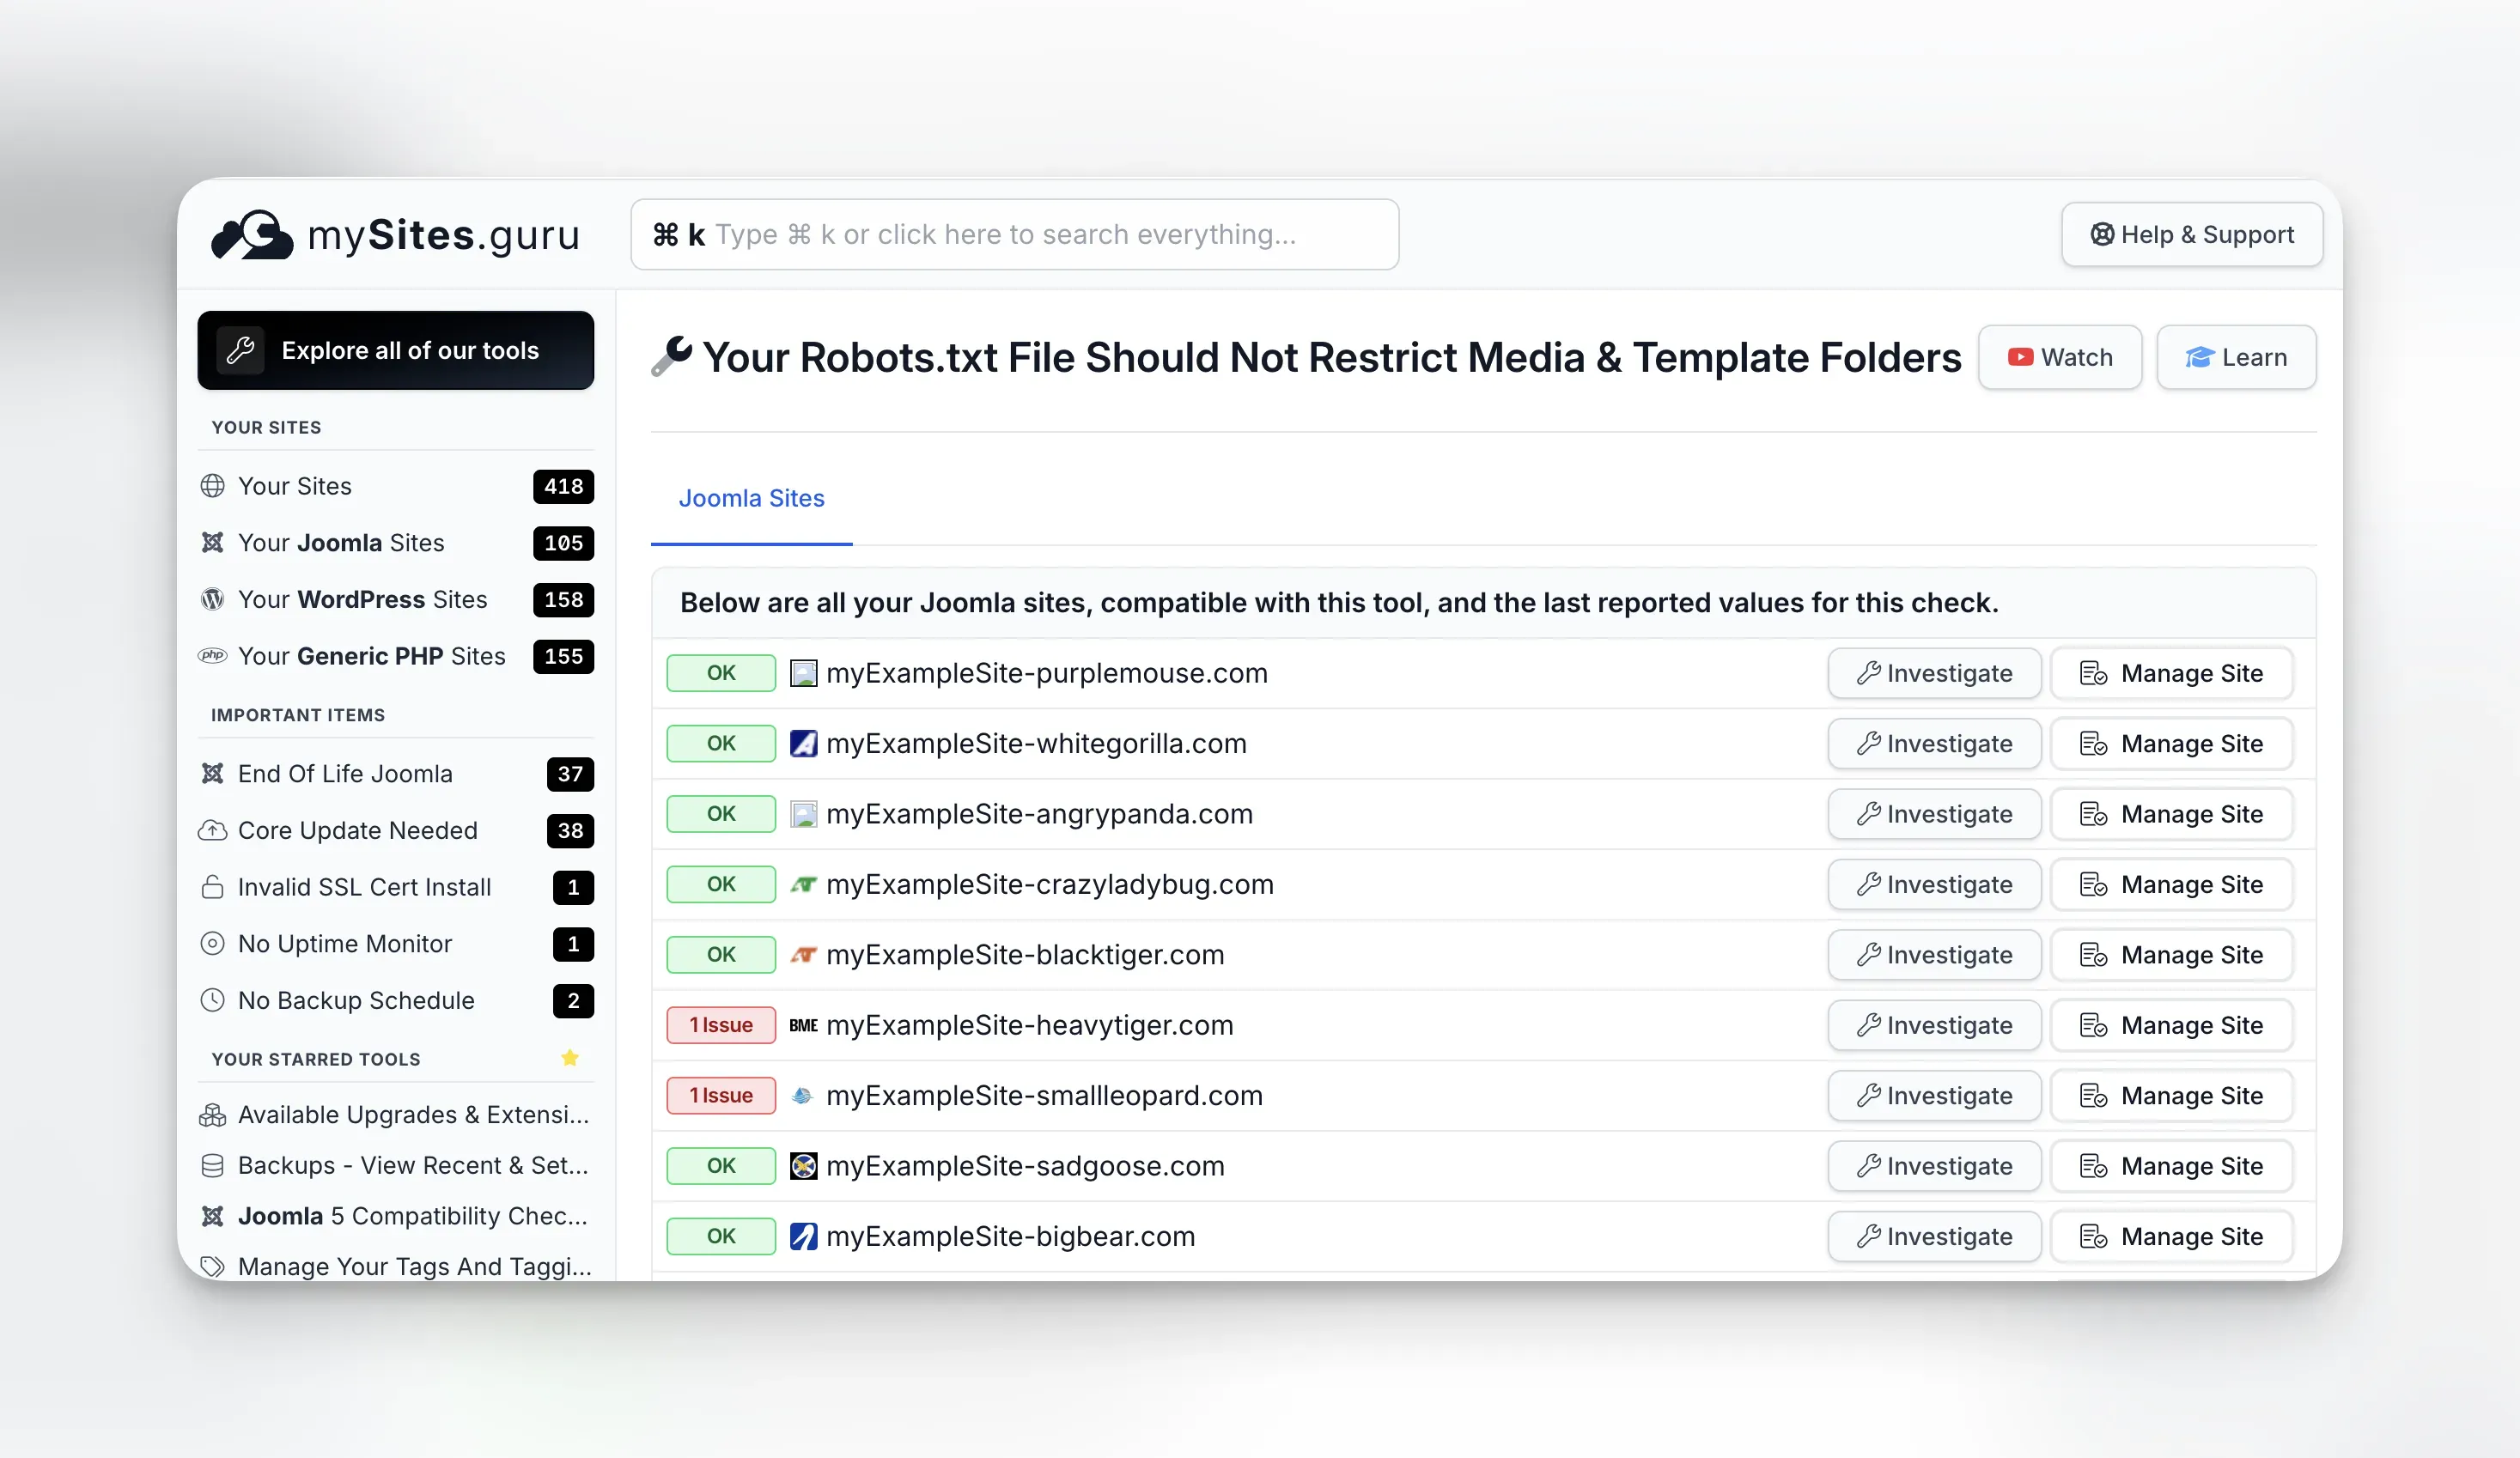Click the database icon for Backups tool
Screen dimensions: 2520x1458
tap(212, 1166)
